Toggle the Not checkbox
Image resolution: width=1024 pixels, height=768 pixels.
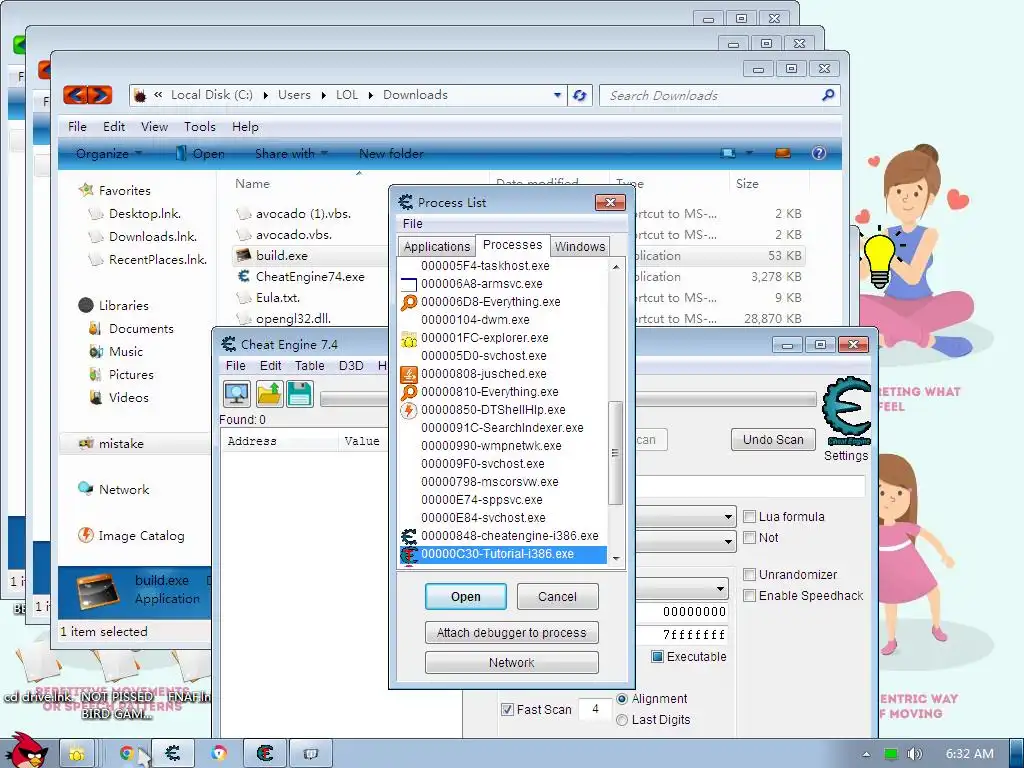click(750, 537)
